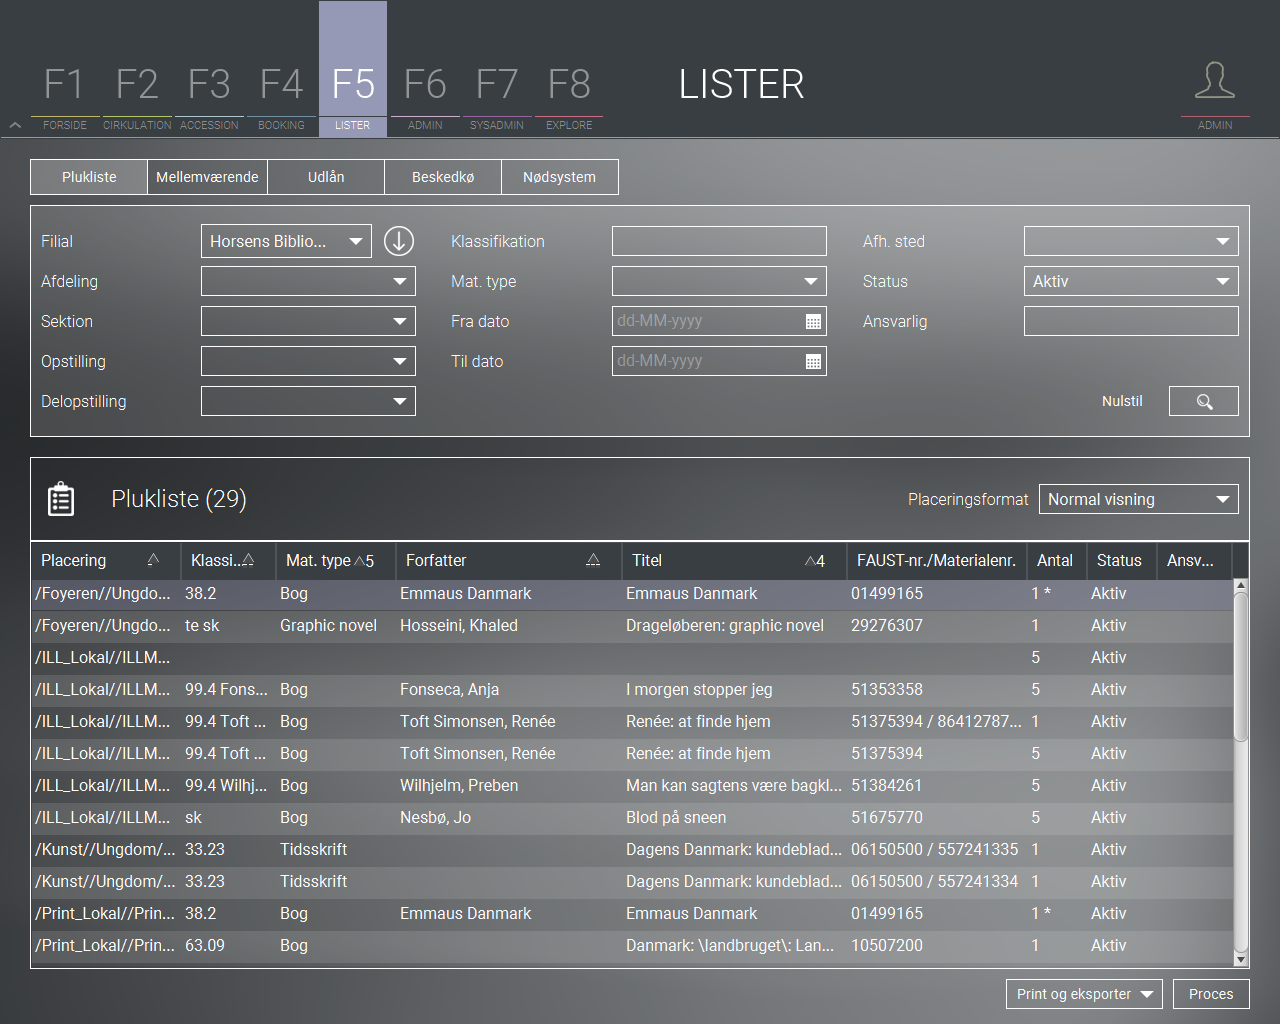Select the row Drageløberen: graphic novel
Screen dimensions: 1280x1024
632,625
